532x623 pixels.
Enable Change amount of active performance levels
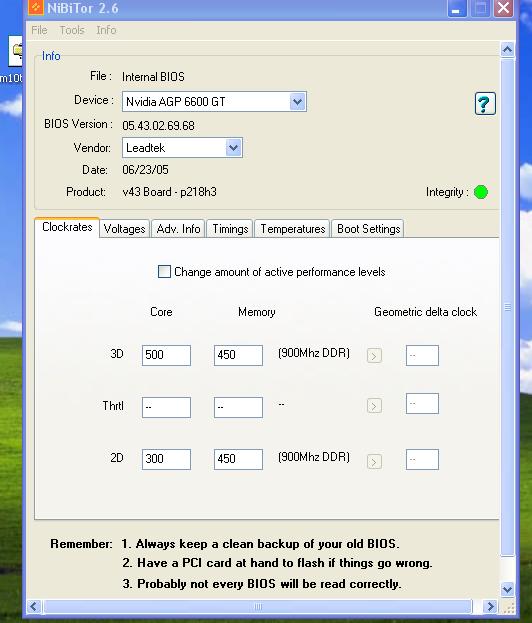click(164, 272)
